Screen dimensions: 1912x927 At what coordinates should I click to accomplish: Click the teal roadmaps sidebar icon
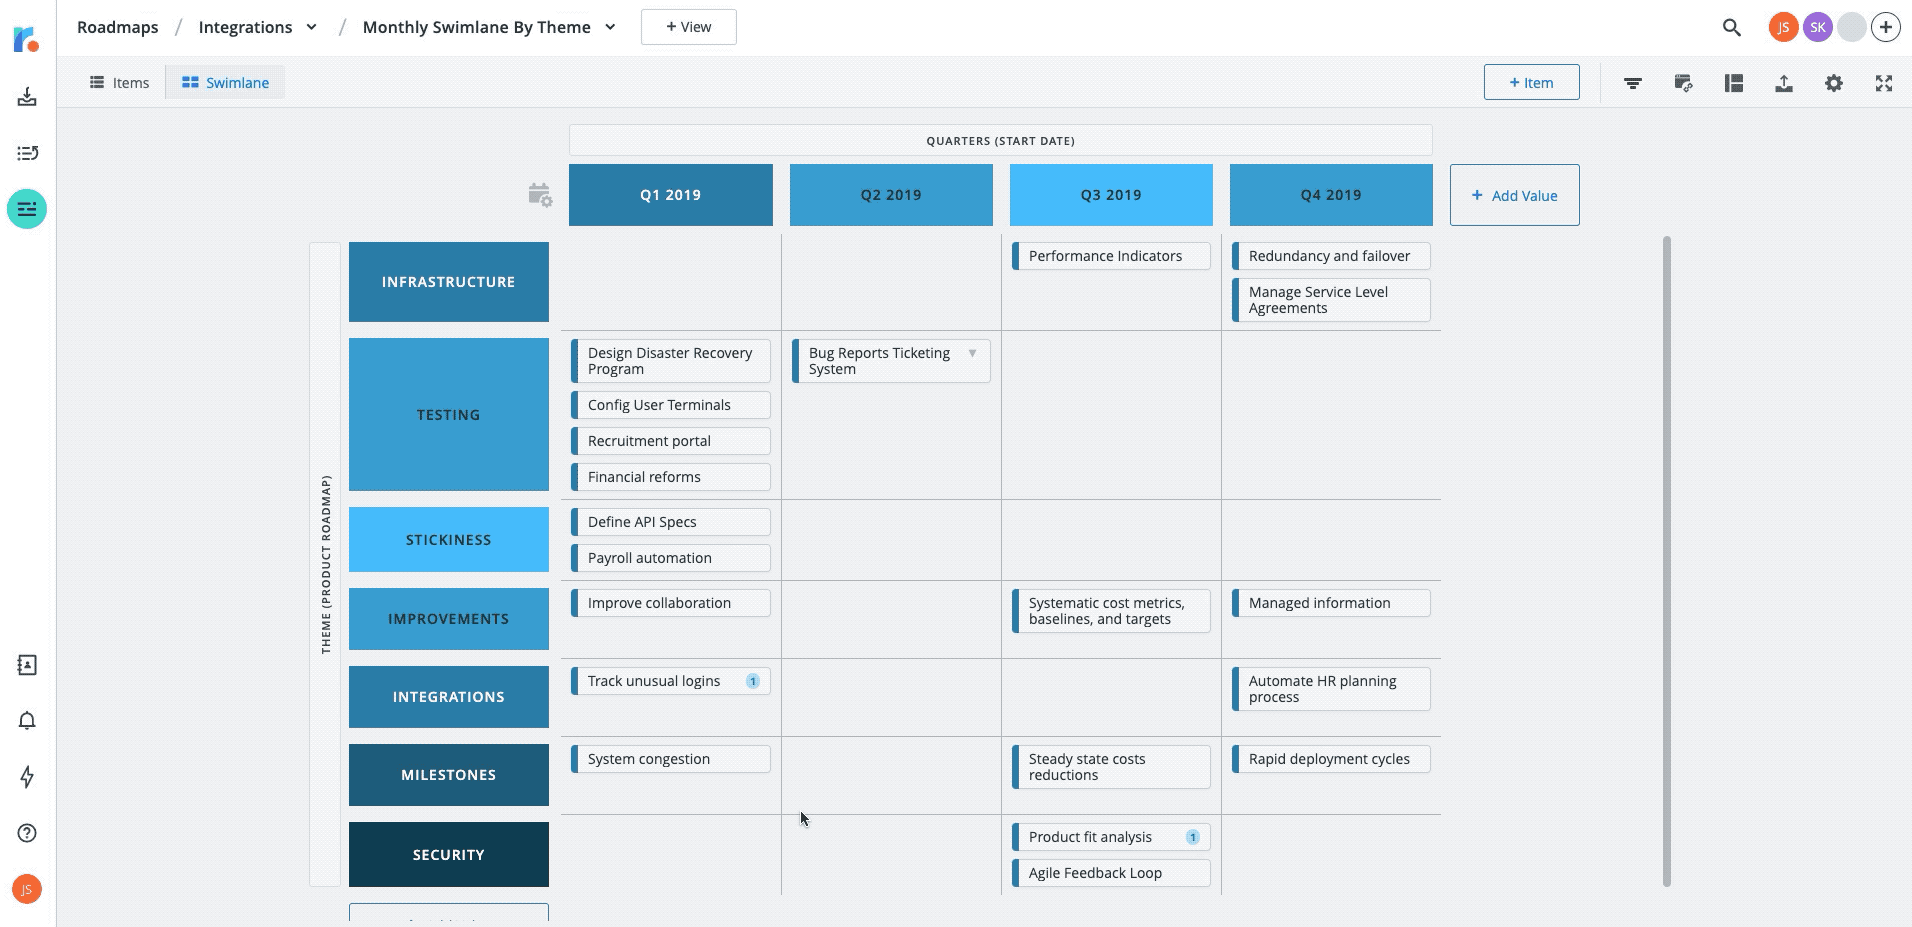27,209
